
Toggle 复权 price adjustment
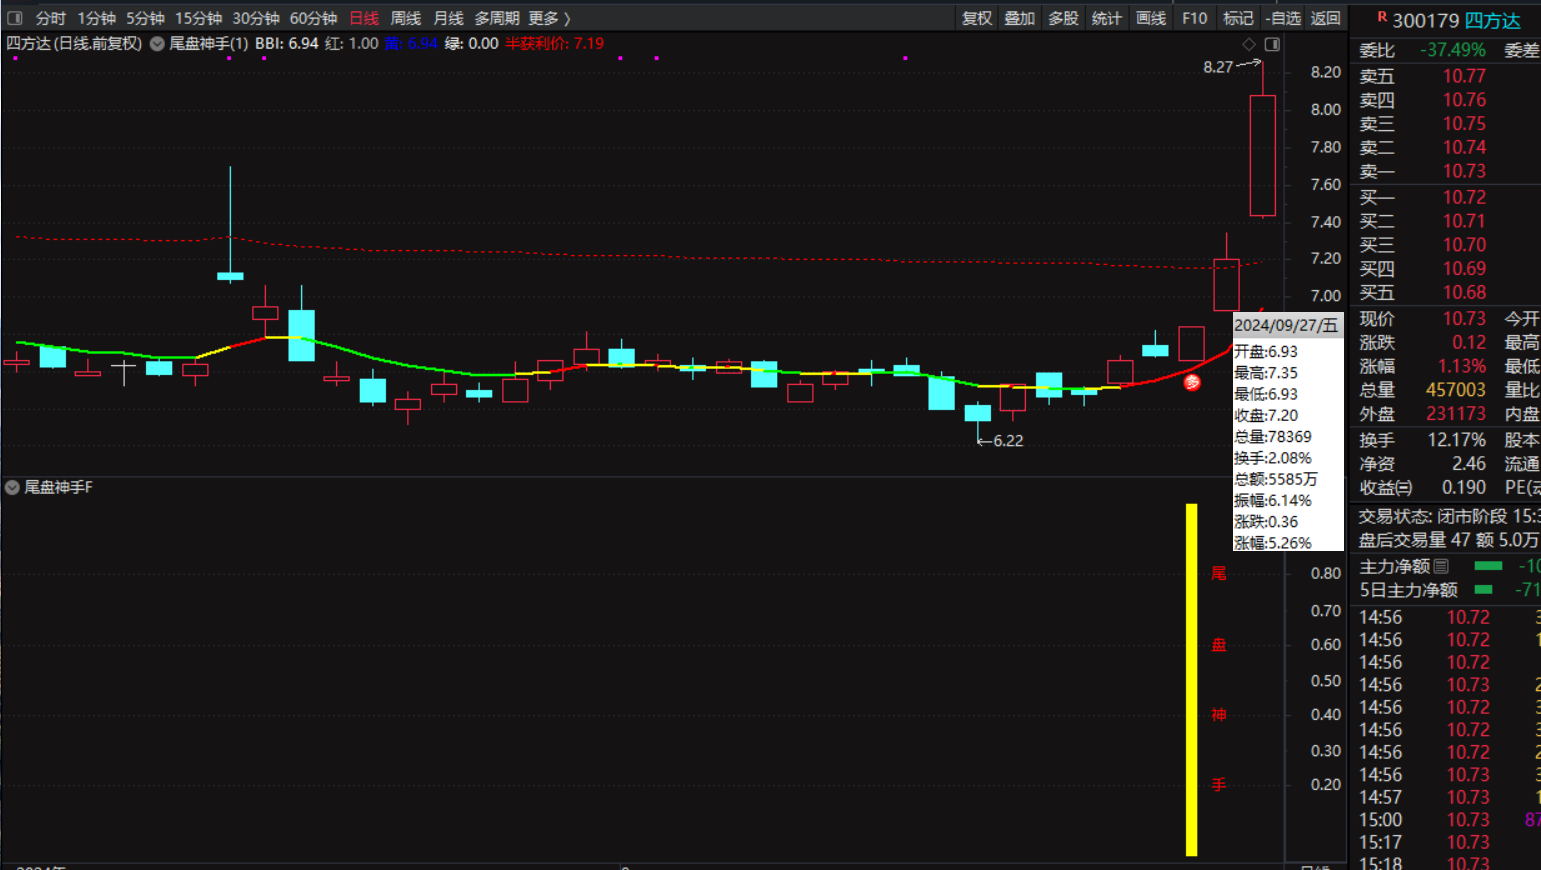976,18
